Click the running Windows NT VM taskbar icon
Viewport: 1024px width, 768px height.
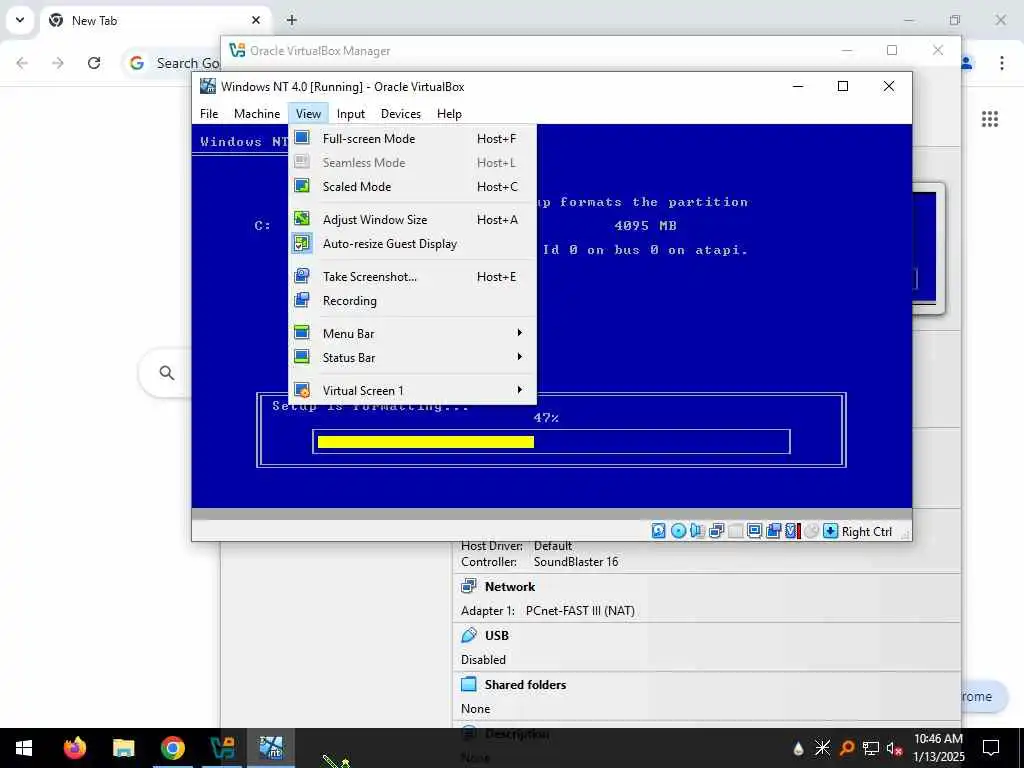(271, 748)
